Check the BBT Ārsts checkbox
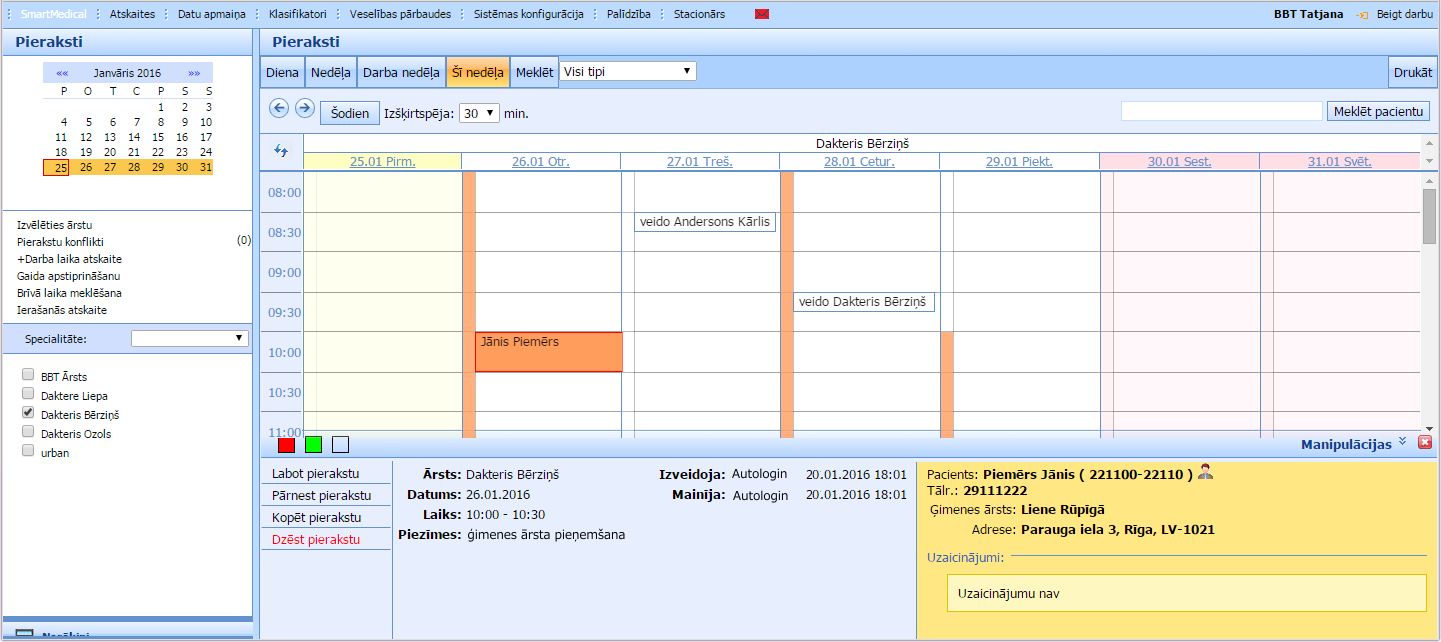Screen dimensions: 1441x642 (28, 375)
